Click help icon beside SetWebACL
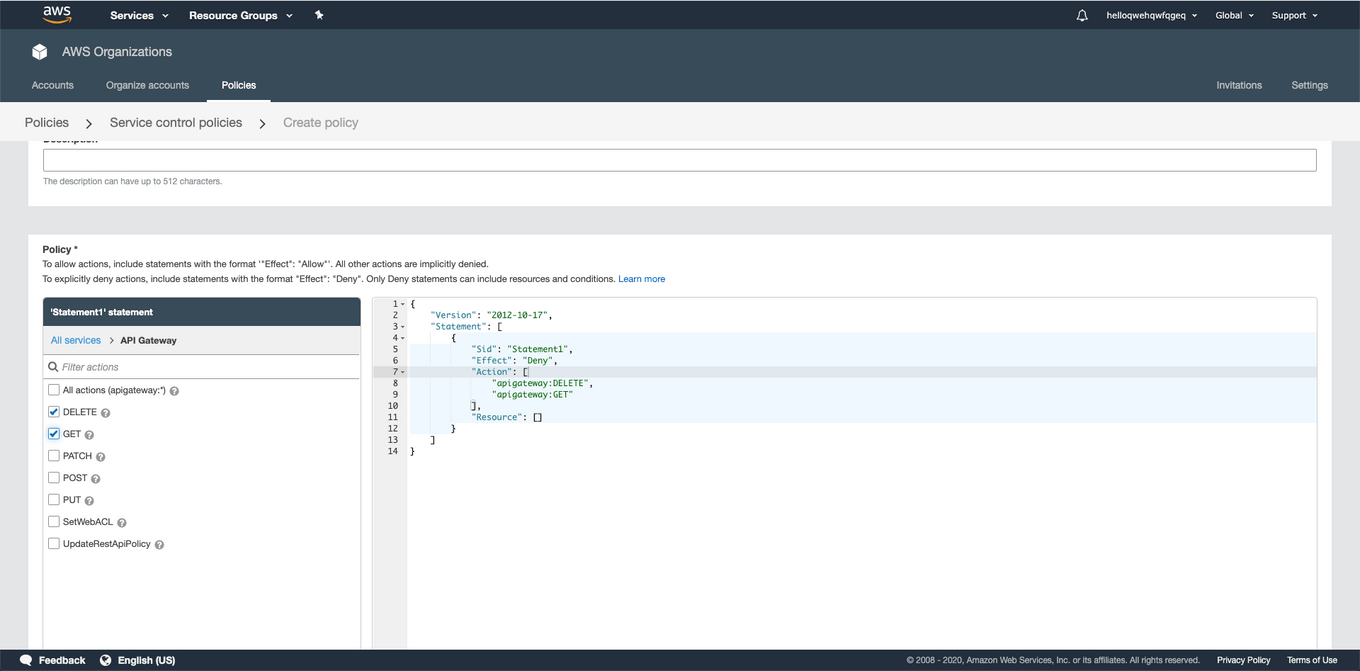This screenshot has height=671, width=1360. (122, 523)
